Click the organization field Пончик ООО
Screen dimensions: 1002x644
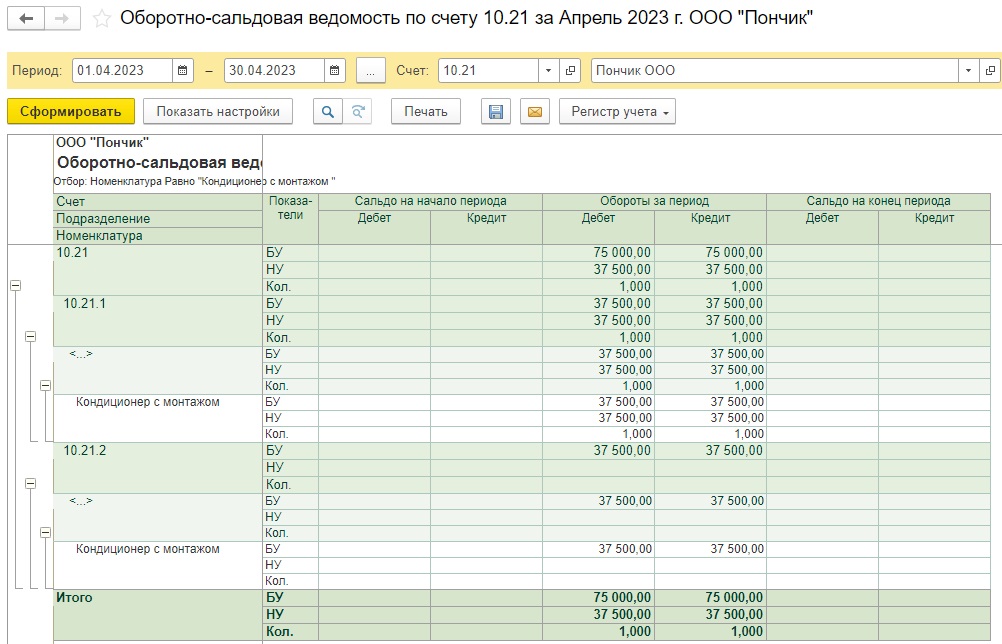(775, 70)
